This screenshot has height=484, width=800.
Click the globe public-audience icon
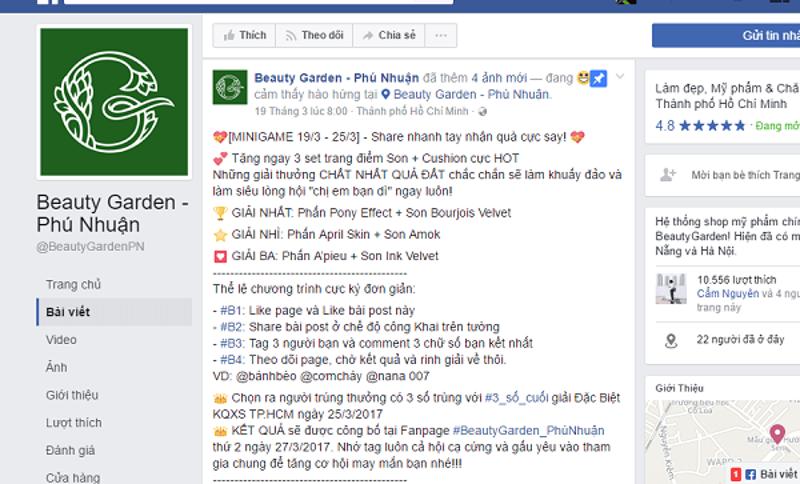[x=482, y=112]
